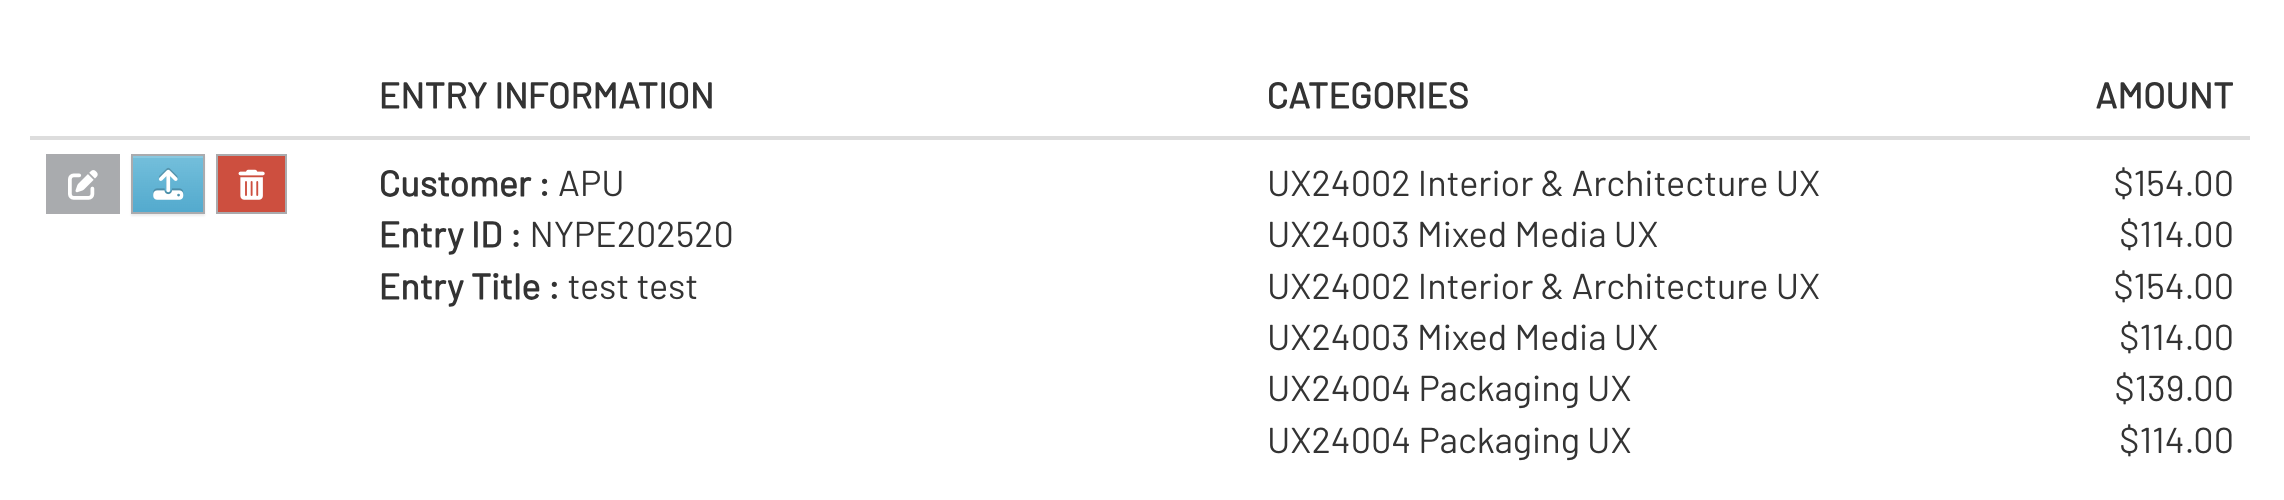Click the gray edit entry pencil icon

[x=83, y=184]
